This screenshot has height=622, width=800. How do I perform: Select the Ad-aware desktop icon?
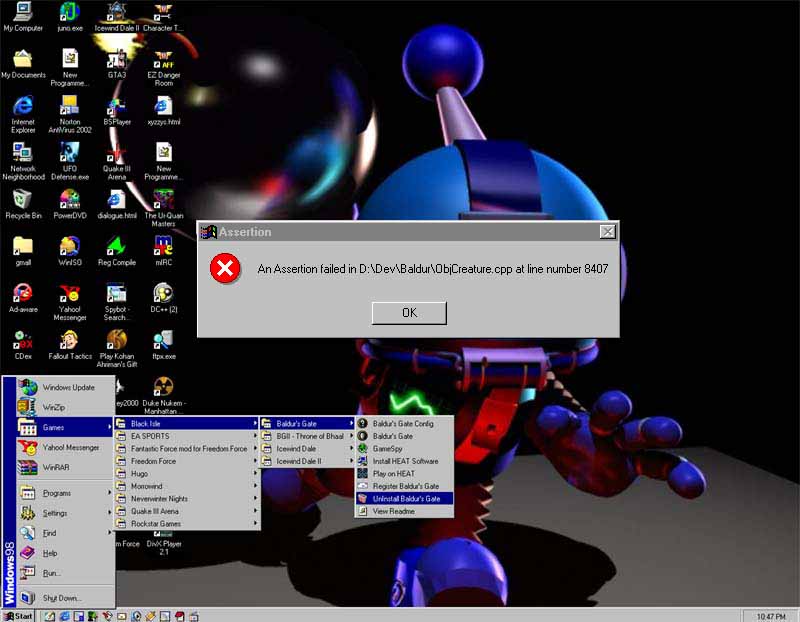23,298
